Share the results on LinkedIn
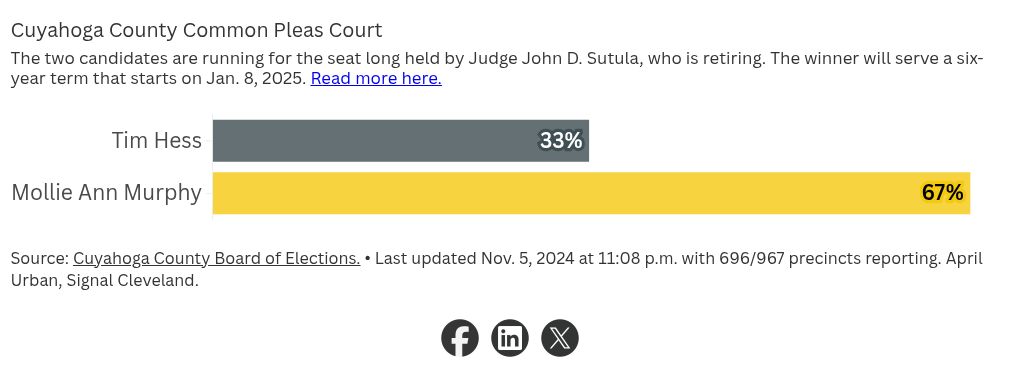 [x=509, y=338]
